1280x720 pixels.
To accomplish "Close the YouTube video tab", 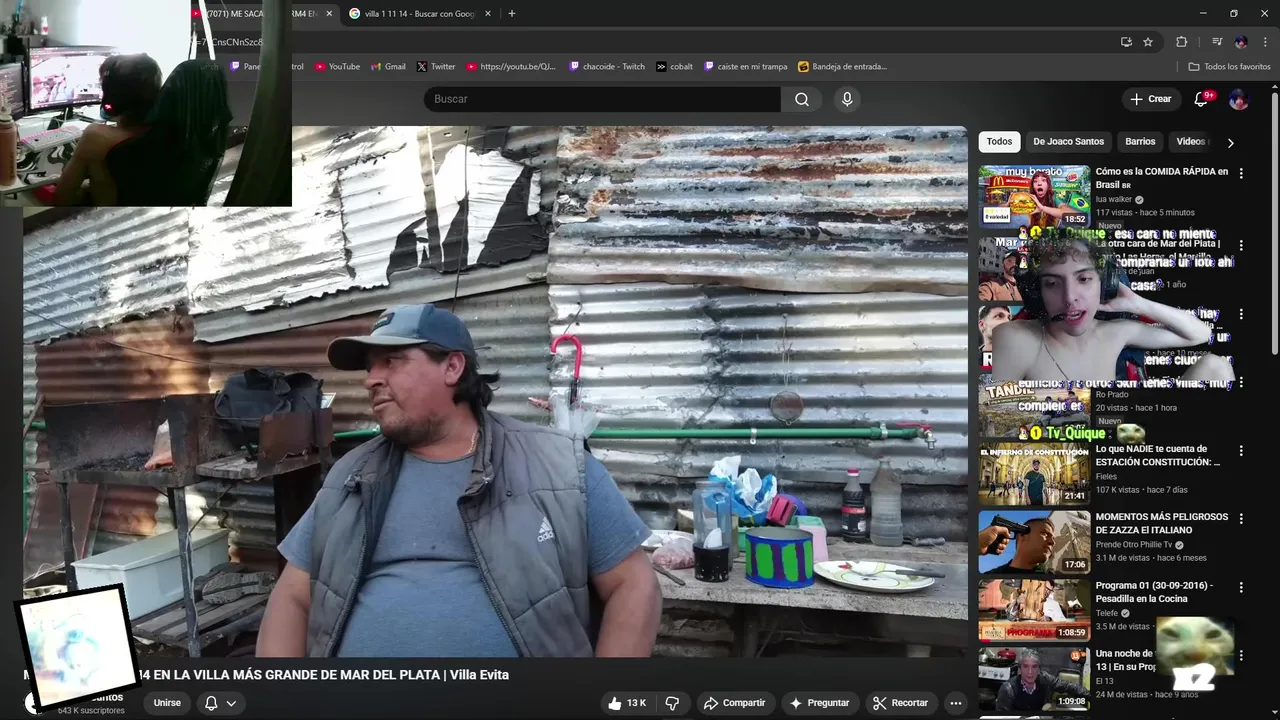I will click(x=329, y=14).
